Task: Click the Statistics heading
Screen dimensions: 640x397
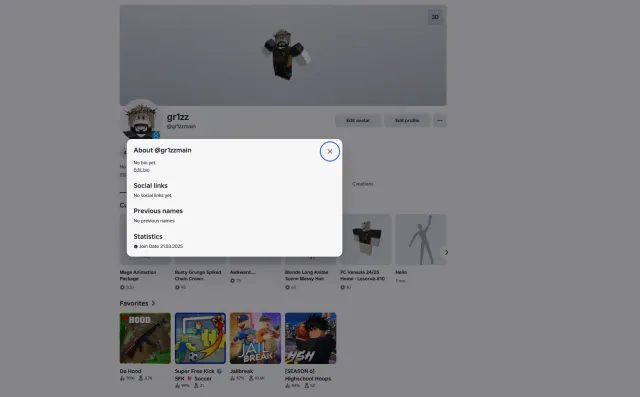Action: point(148,237)
